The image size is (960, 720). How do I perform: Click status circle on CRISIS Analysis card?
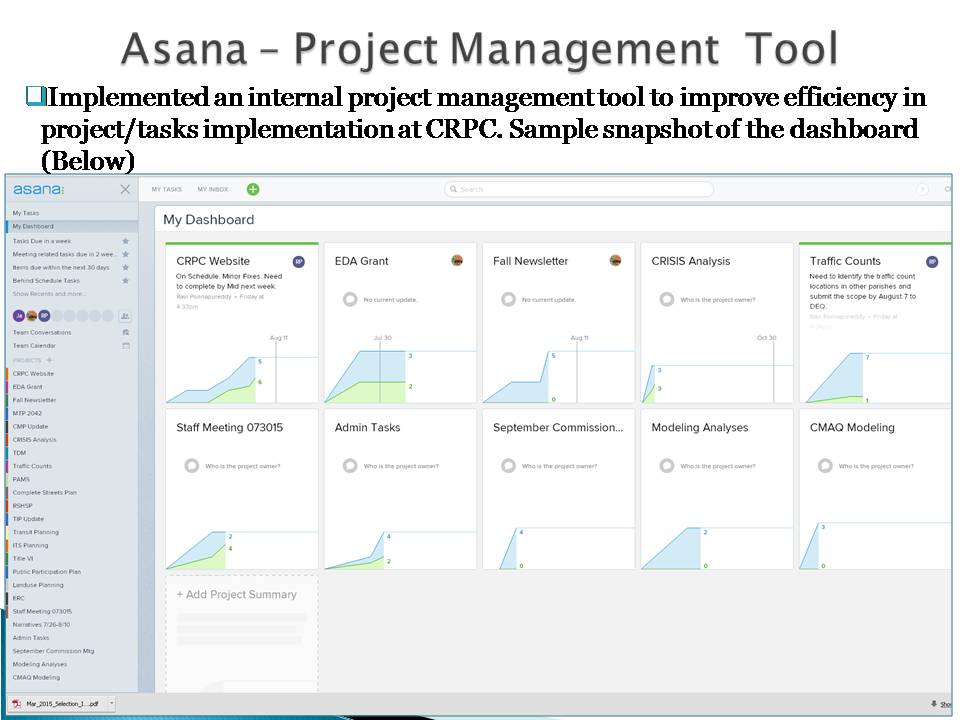pos(667,299)
